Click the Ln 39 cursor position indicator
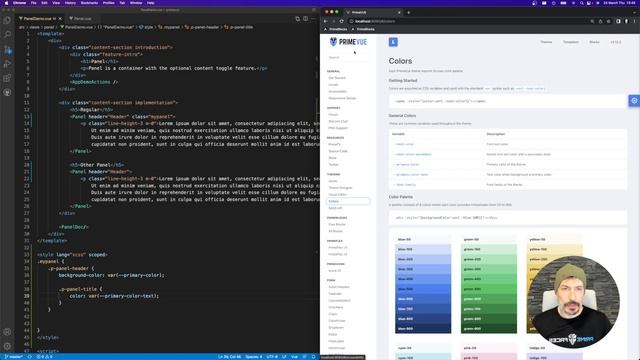640x360 pixels. (229, 357)
